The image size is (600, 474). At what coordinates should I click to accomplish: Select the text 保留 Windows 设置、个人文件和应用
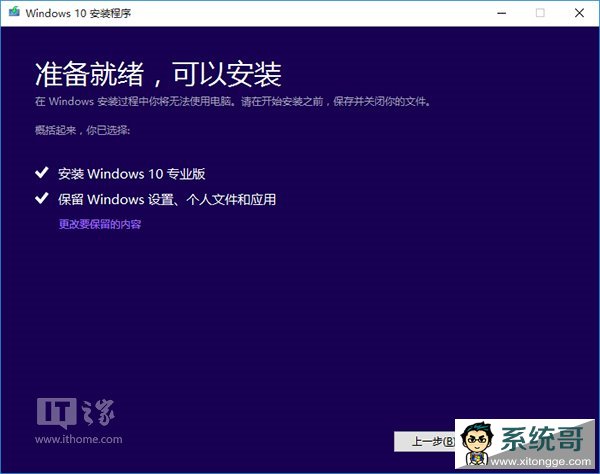coord(167,199)
